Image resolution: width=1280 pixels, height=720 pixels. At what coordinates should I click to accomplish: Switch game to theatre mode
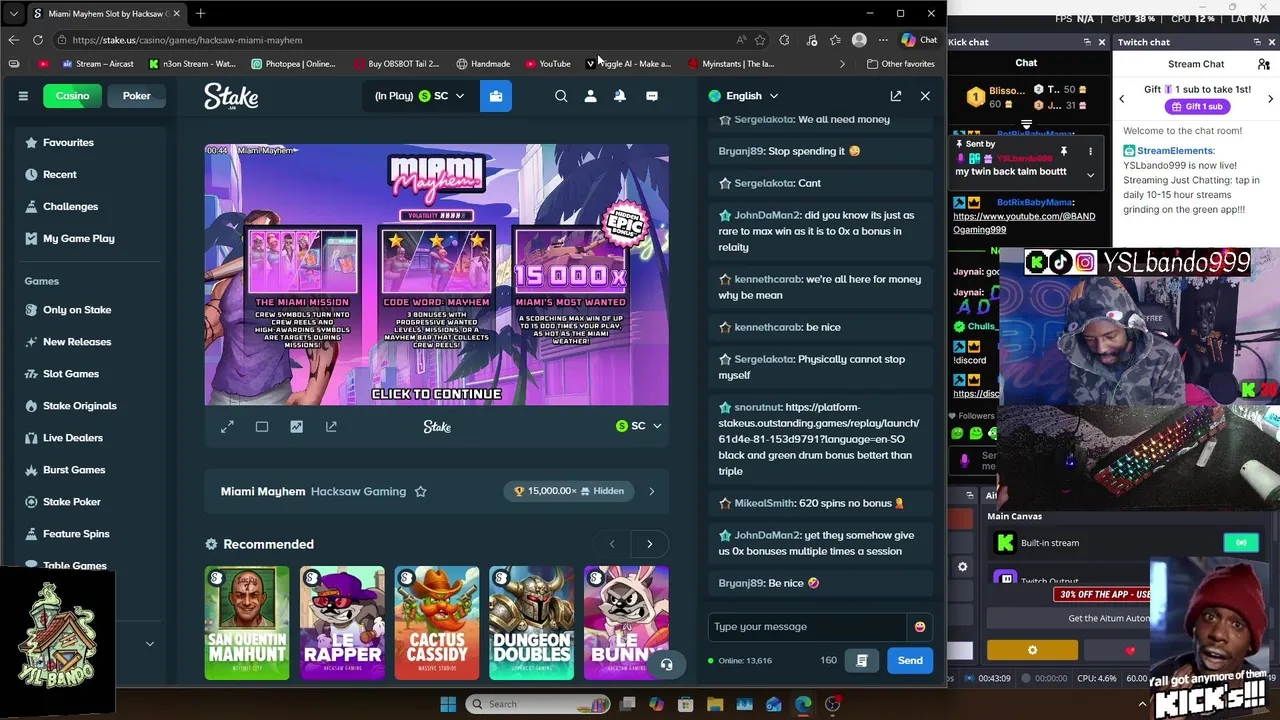tap(262, 427)
